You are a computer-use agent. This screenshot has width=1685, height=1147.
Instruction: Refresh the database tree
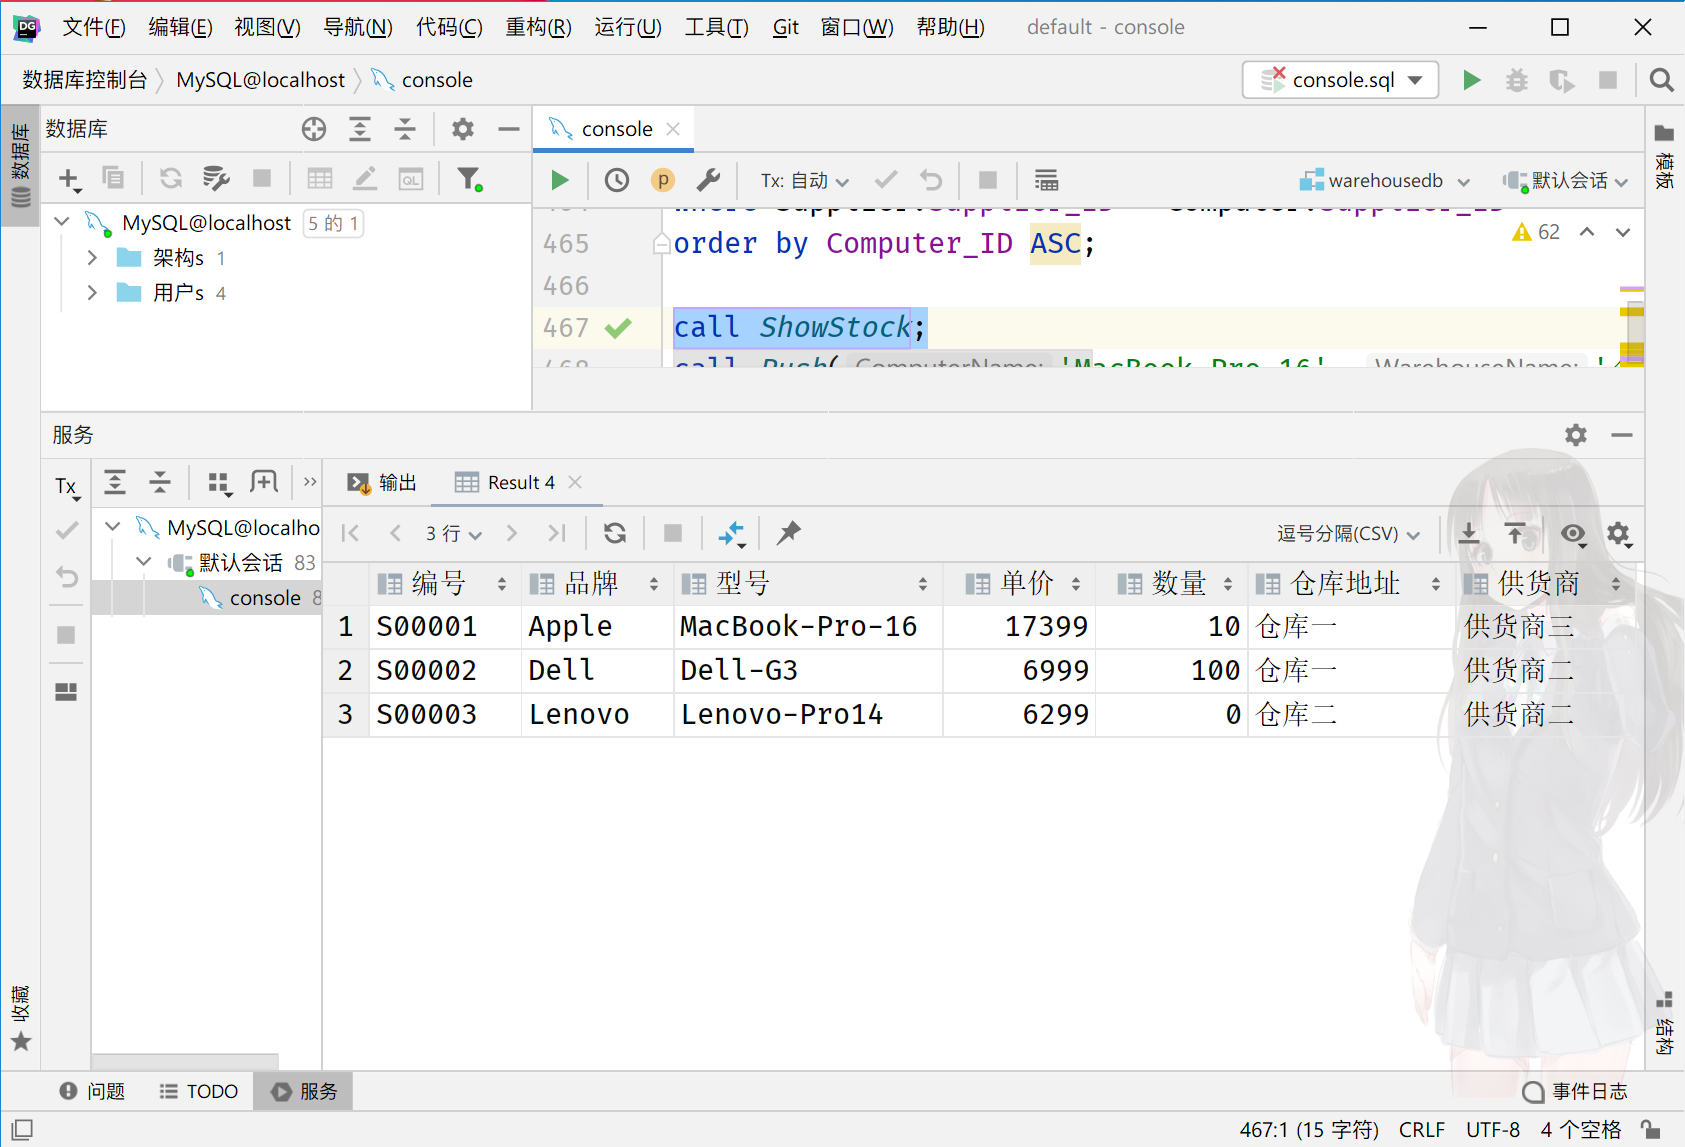pos(171,178)
